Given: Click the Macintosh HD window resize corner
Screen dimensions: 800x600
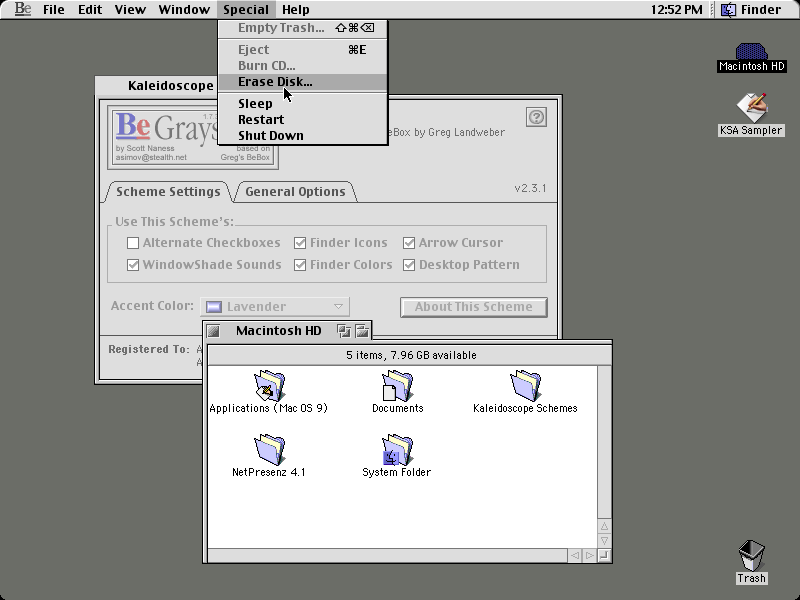Looking at the screenshot, I should [604, 555].
